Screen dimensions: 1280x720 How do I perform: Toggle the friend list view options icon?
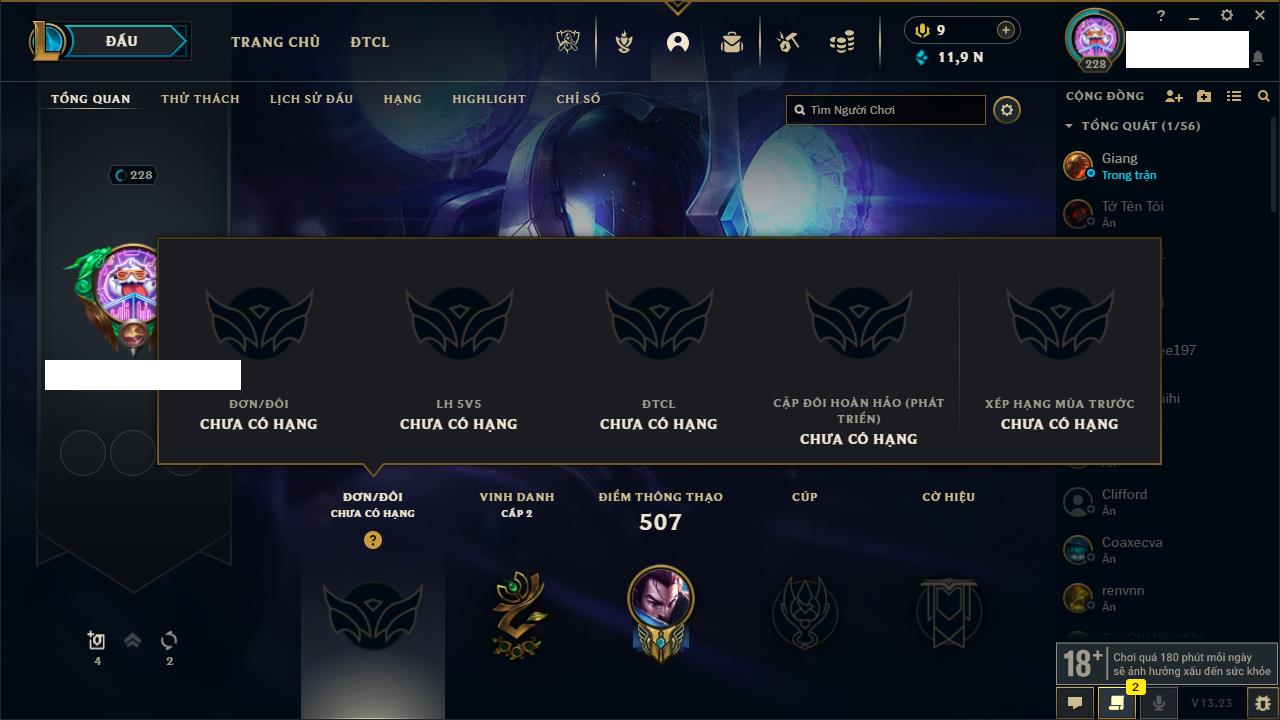1234,96
